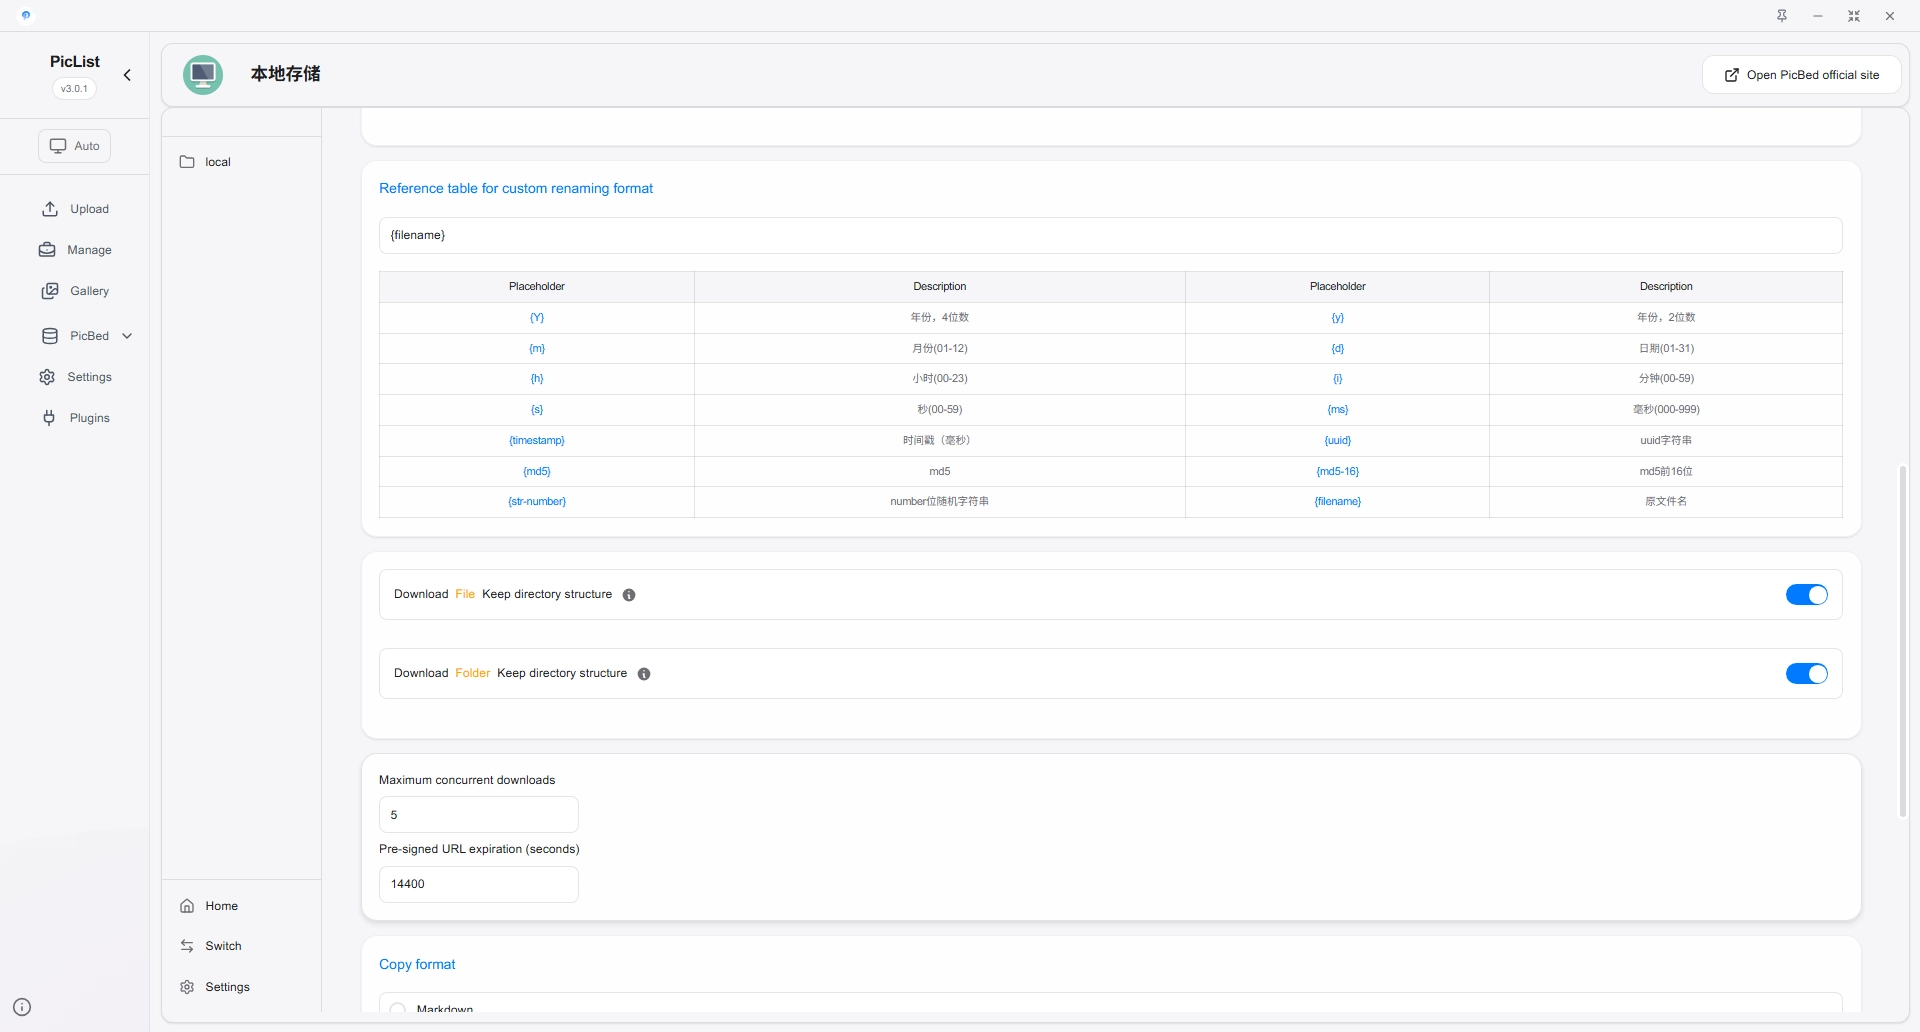Click the {str-number} placeholder
Image resolution: width=1920 pixels, height=1032 pixels.
point(537,502)
